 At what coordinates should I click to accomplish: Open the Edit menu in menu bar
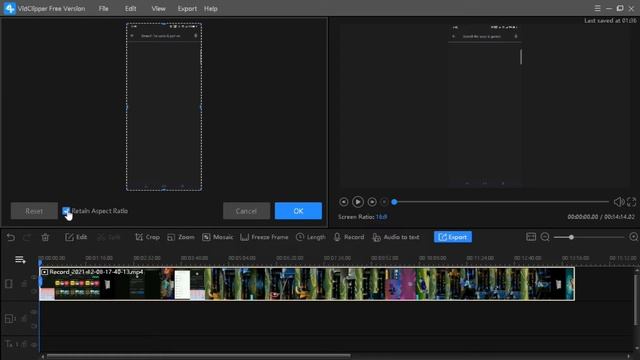pyautogui.click(x=131, y=9)
